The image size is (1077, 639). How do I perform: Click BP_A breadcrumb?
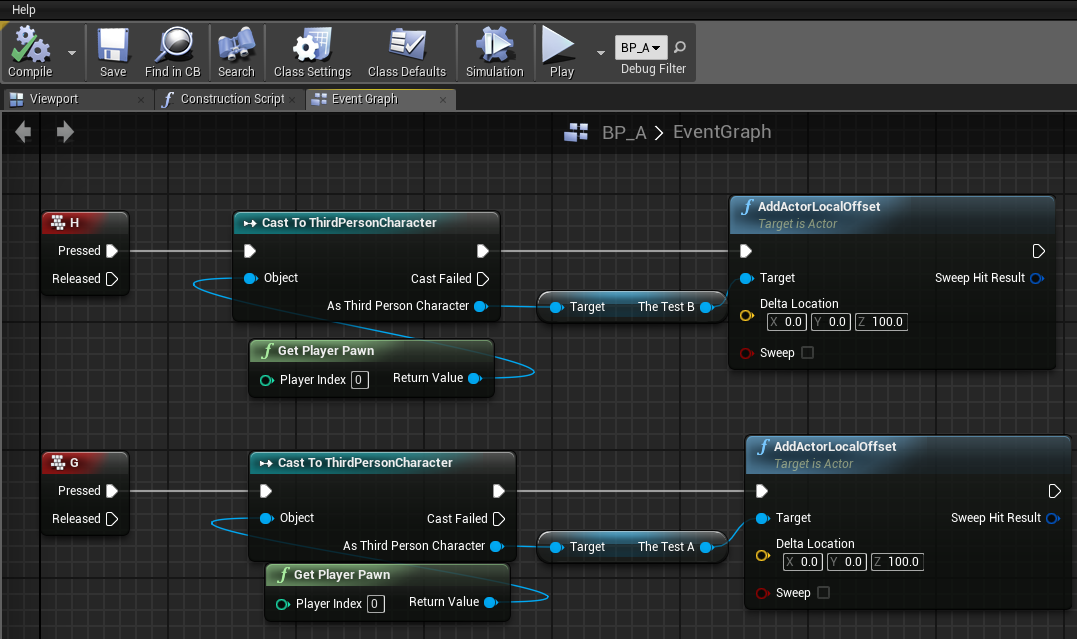point(624,132)
